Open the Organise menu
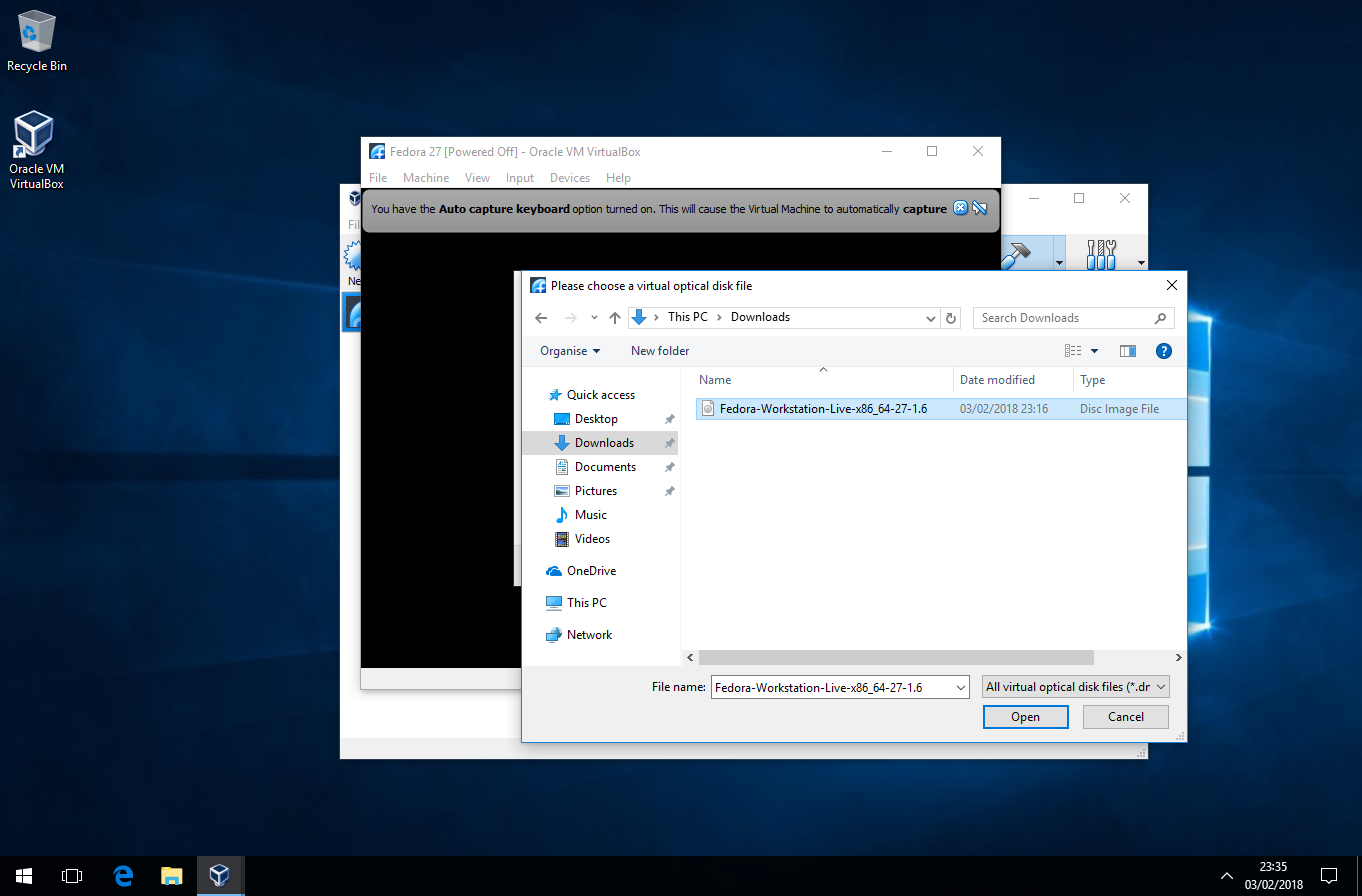This screenshot has width=1362, height=896. (x=570, y=351)
